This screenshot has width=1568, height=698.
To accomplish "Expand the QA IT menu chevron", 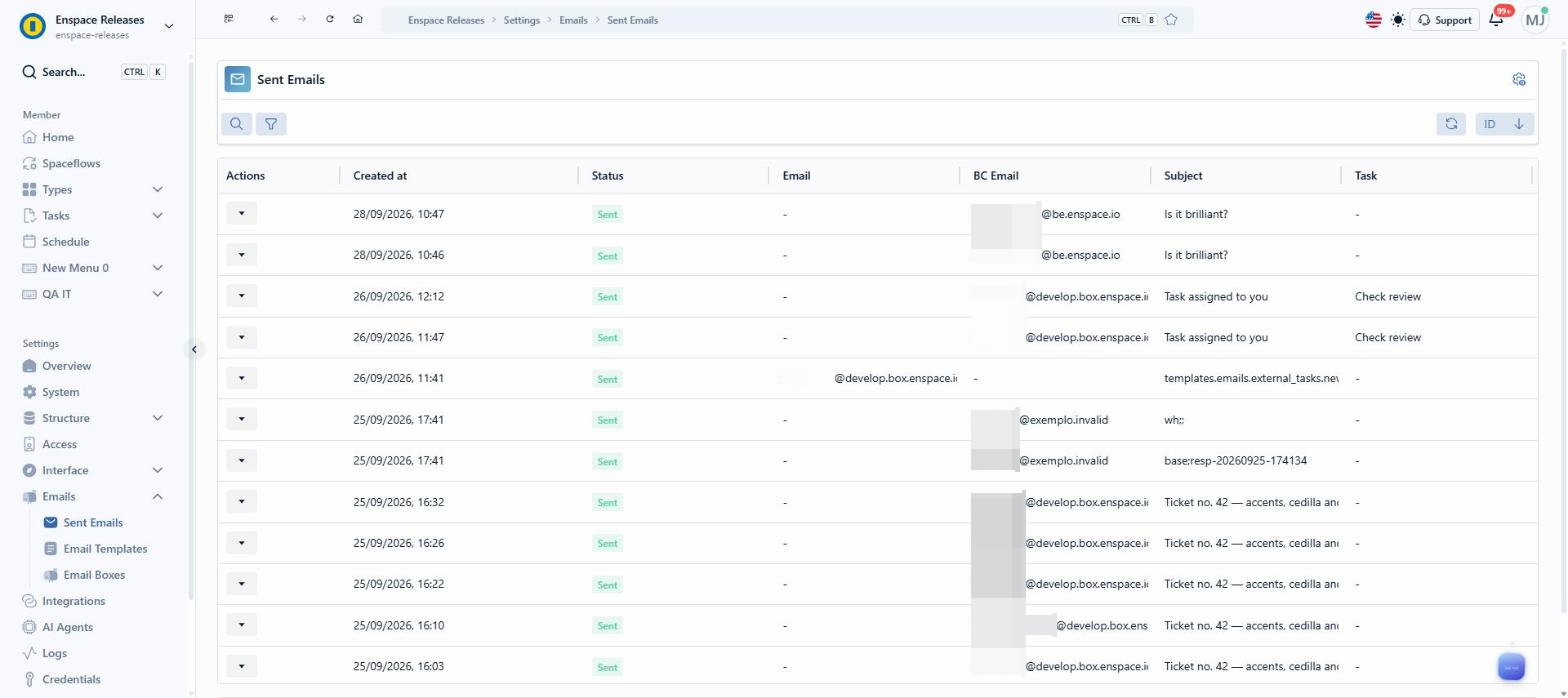I will (158, 293).
